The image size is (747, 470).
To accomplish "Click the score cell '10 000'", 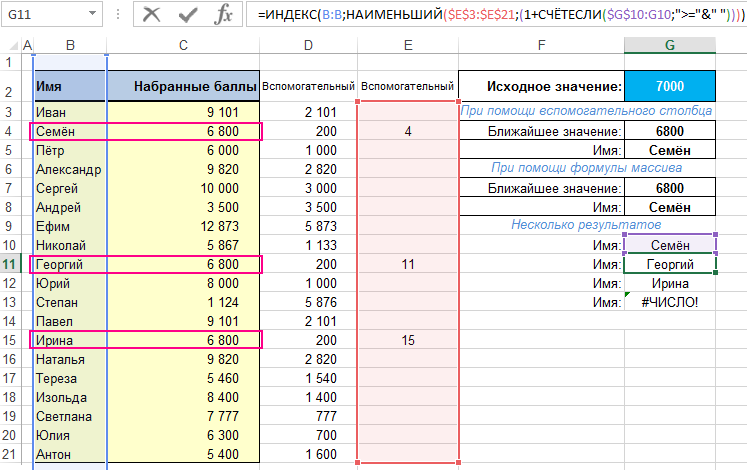I will [183, 189].
